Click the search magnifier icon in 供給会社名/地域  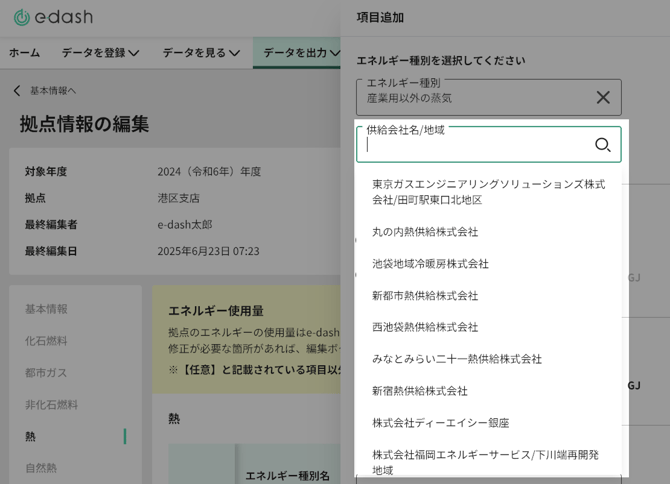tap(602, 145)
